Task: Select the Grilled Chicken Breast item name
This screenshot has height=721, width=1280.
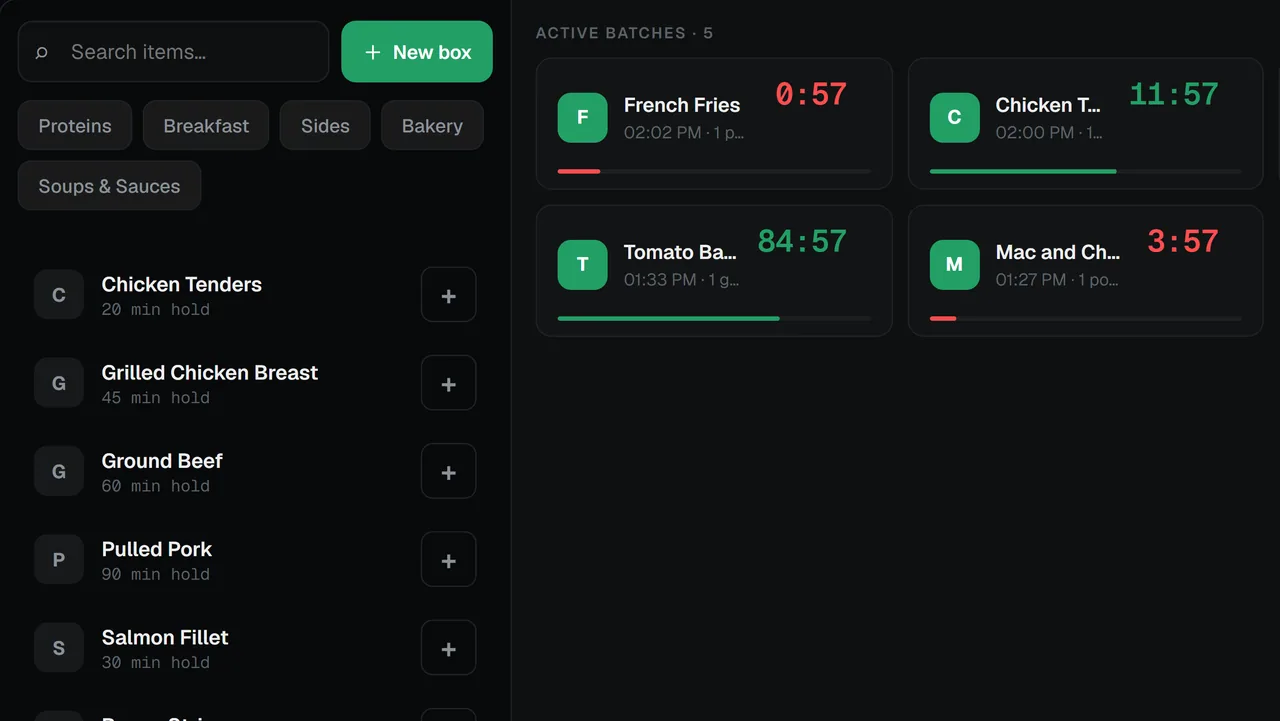Action: (x=209, y=372)
